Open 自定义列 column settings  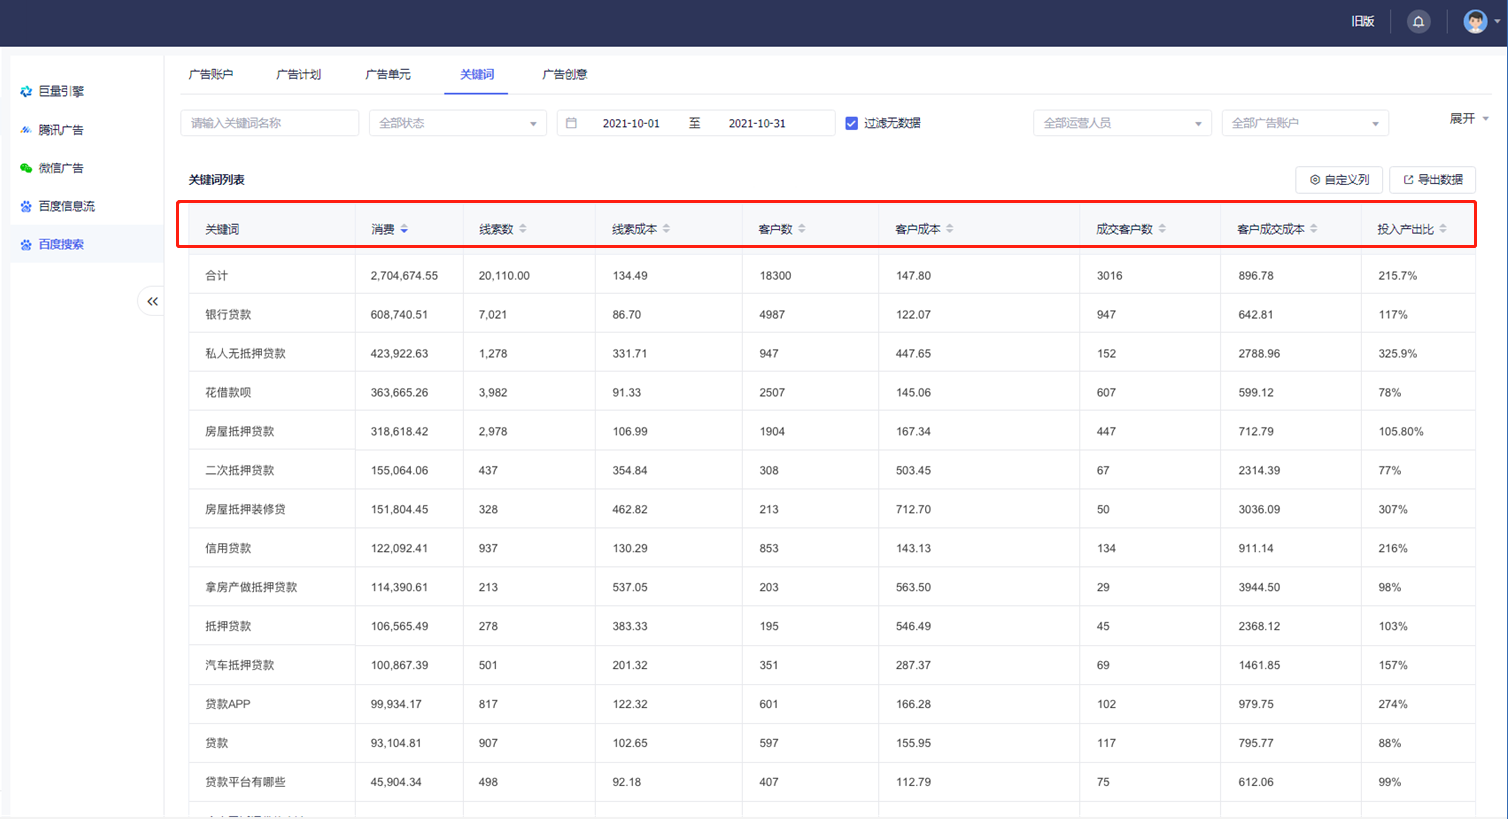[1339, 180]
